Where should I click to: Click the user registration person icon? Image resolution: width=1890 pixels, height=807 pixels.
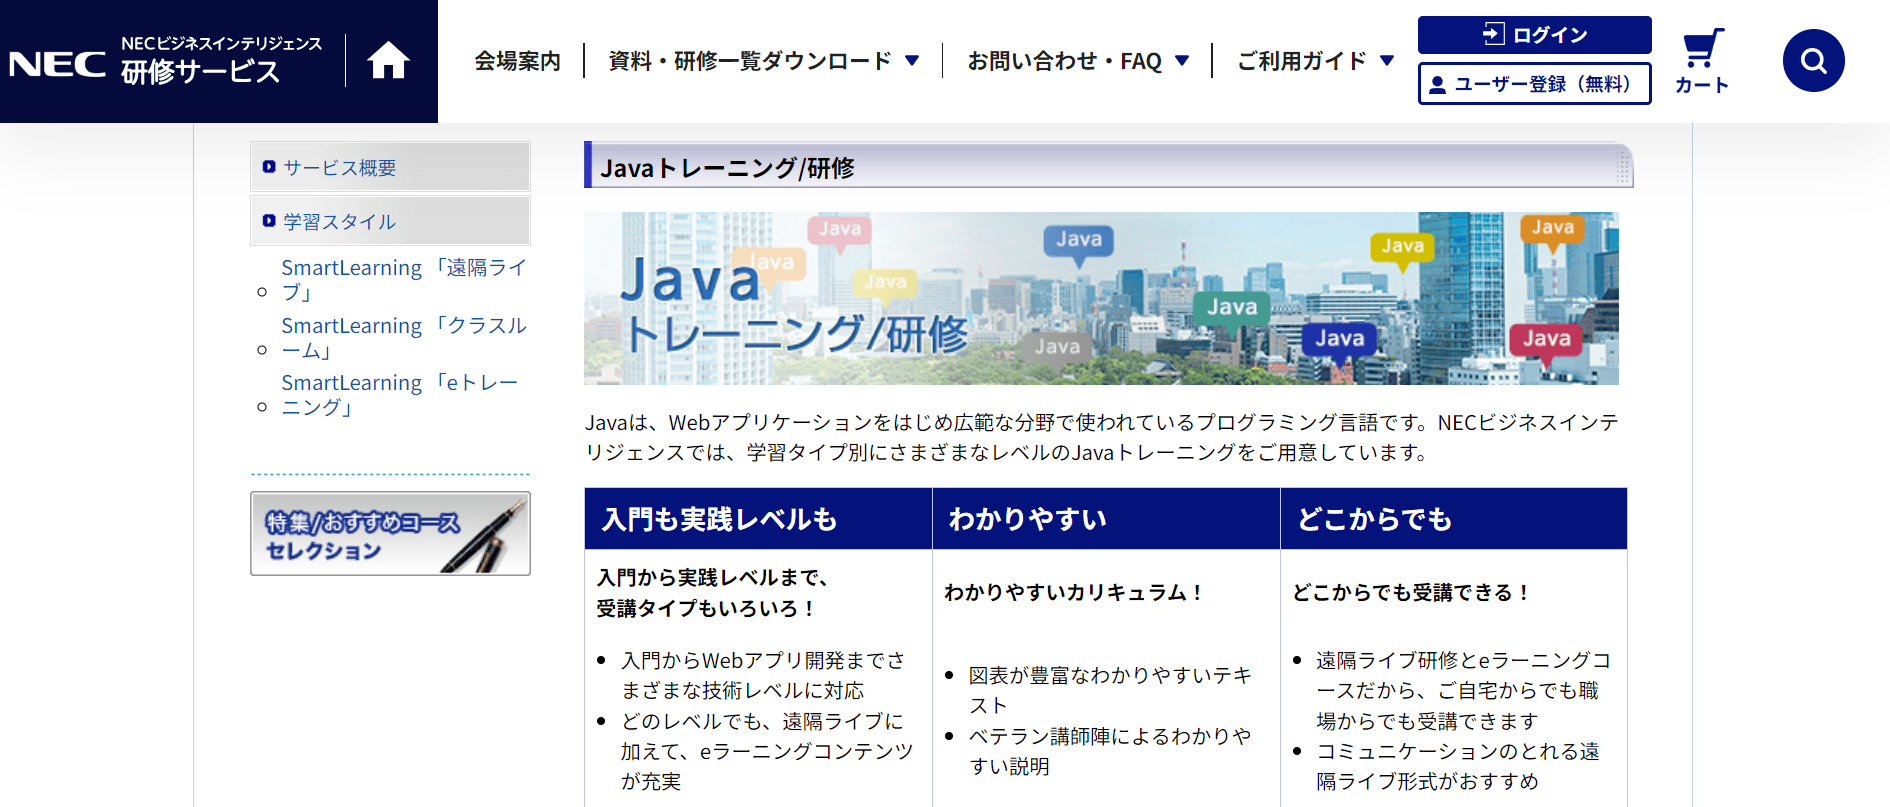tap(1437, 85)
